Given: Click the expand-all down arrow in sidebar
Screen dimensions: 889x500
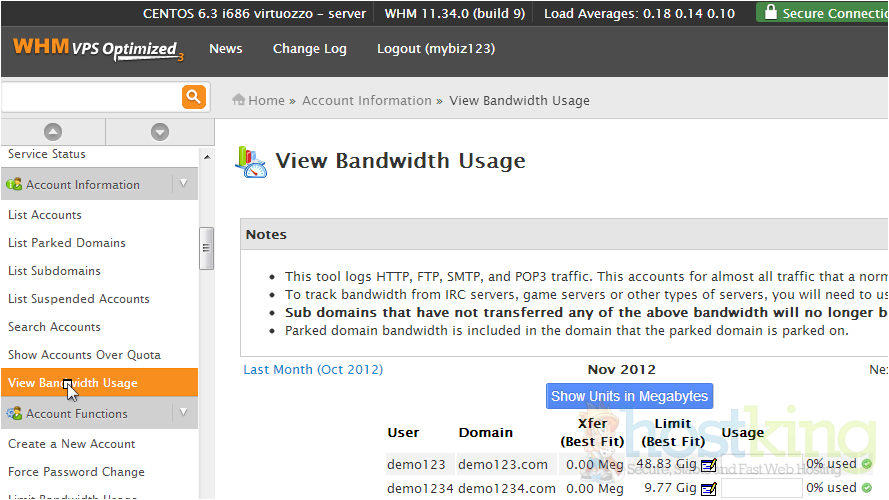Looking at the screenshot, I should click(160, 132).
